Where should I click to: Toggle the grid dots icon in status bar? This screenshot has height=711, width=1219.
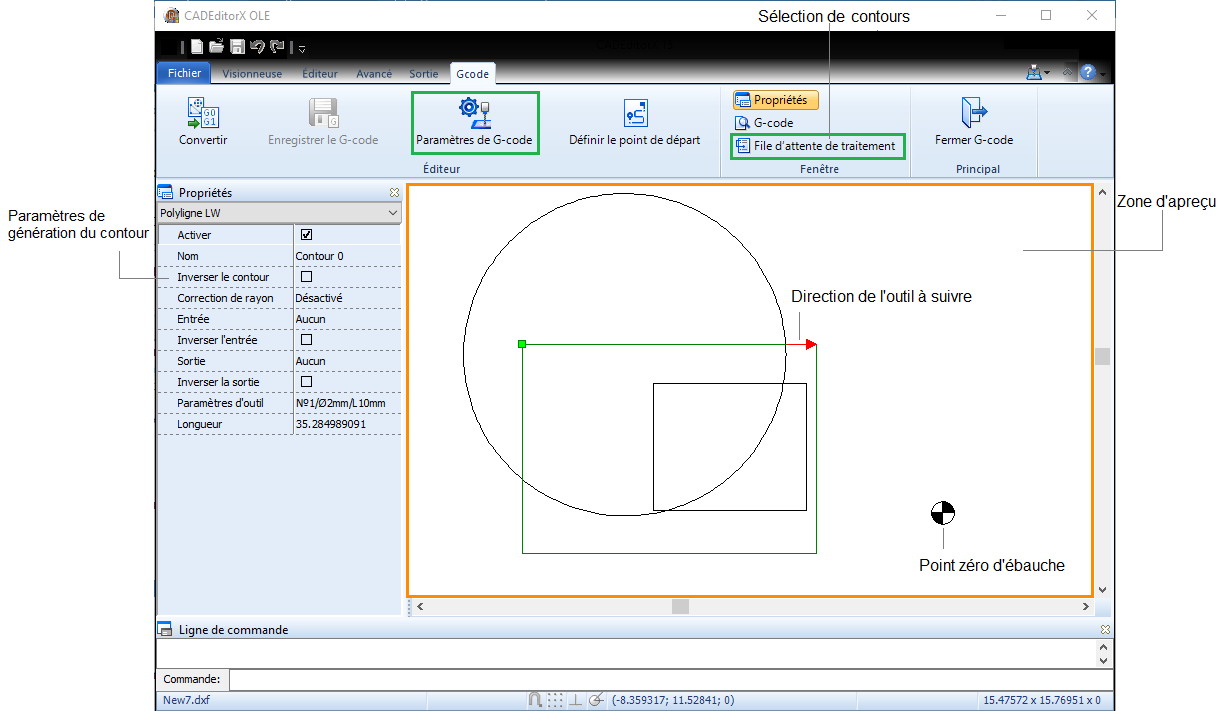[x=555, y=700]
